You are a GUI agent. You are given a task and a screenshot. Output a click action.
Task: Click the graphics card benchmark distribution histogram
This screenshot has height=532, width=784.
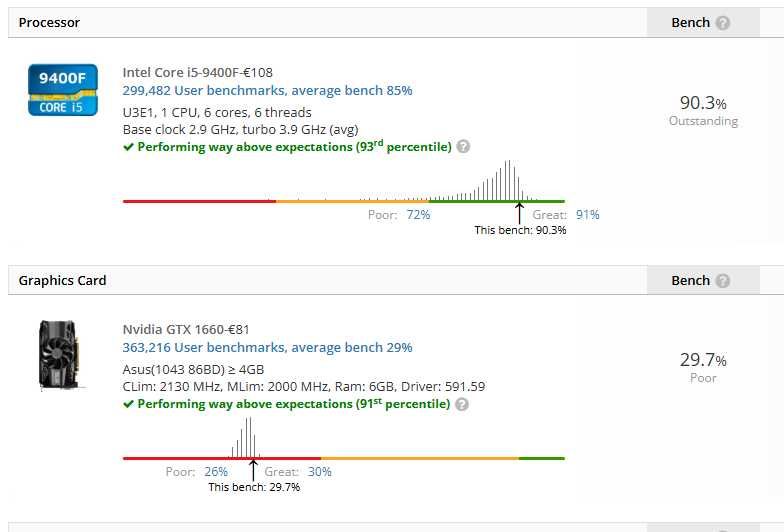[x=247, y=438]
